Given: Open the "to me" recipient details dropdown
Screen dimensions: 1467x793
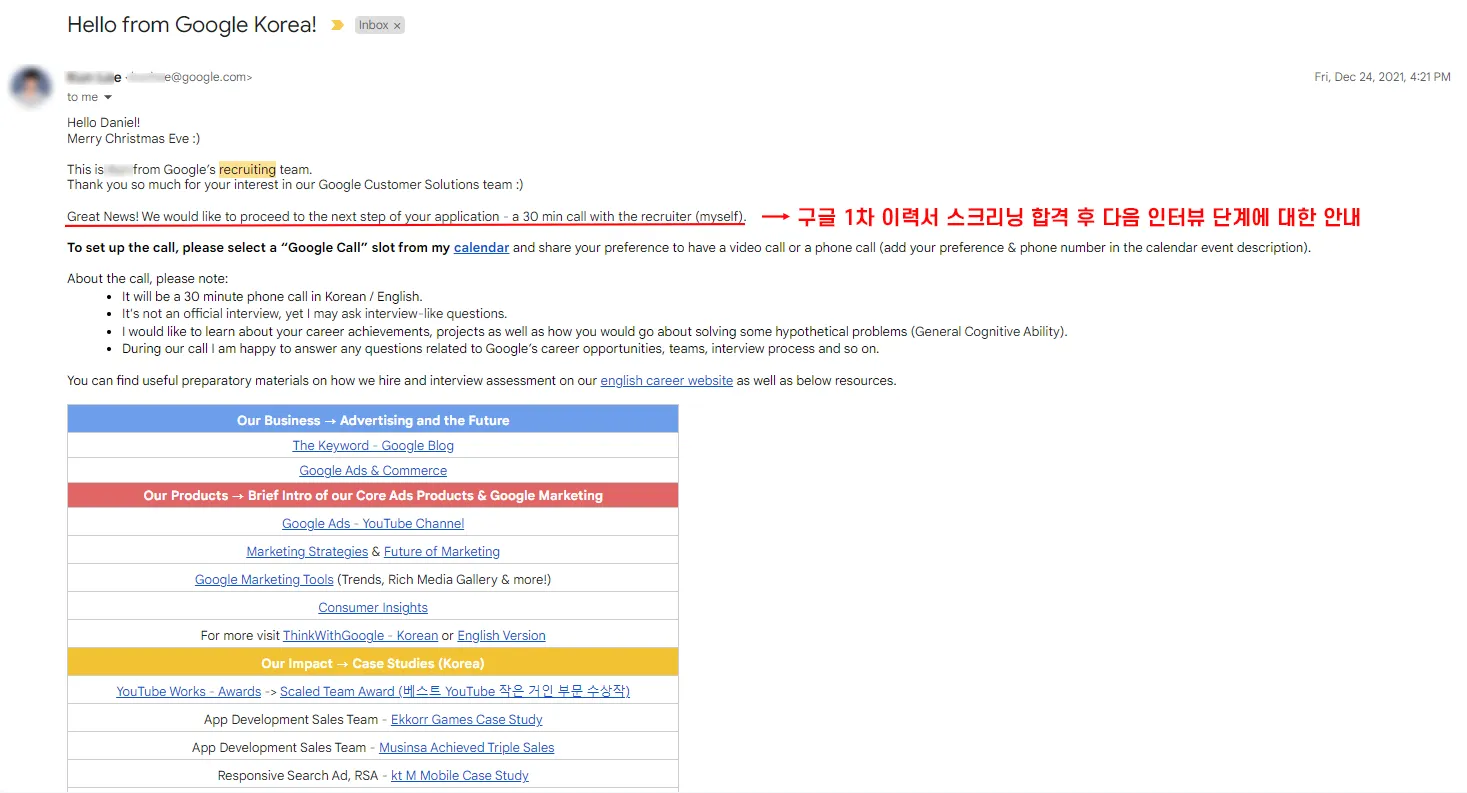Looking at the screenshot, I should pos(89,97).
